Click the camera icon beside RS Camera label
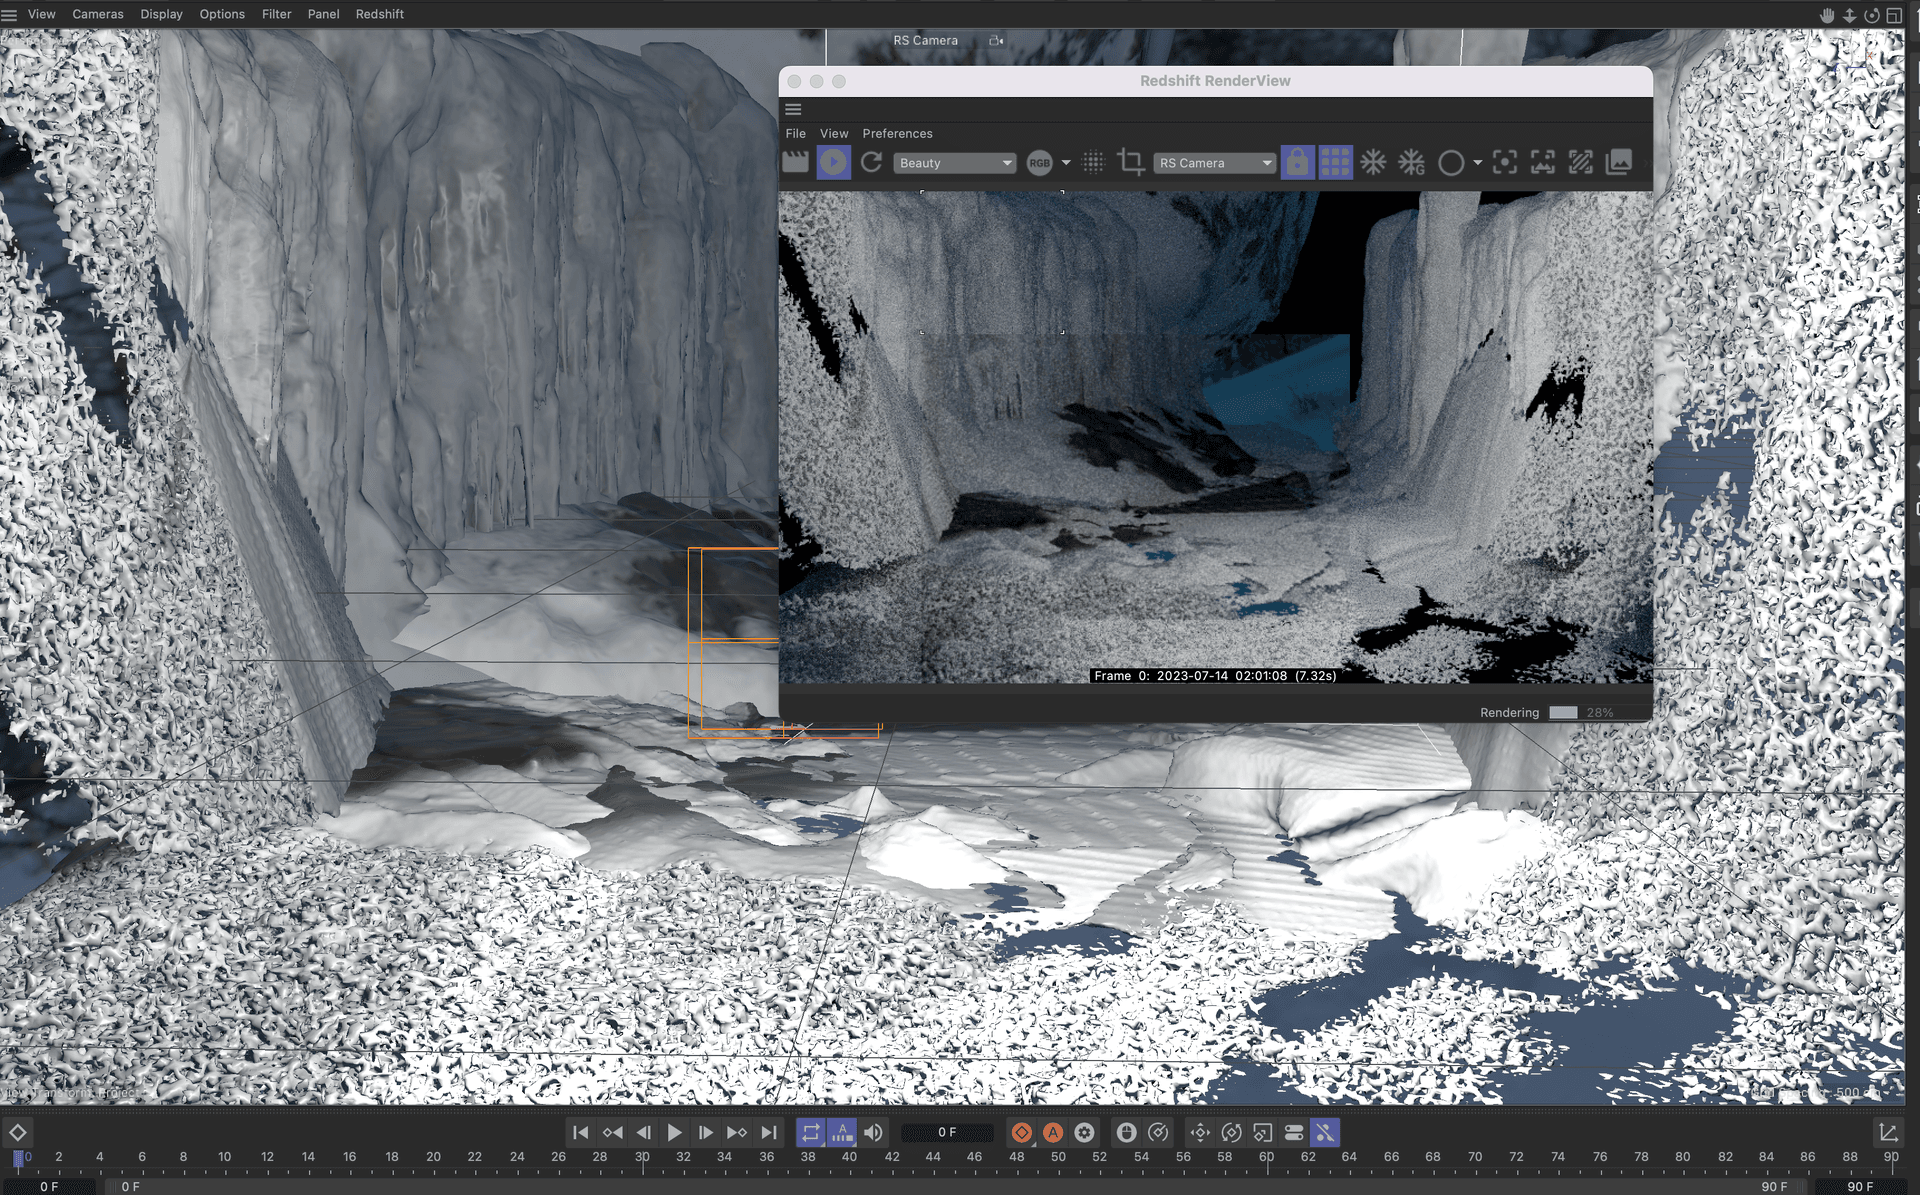Viewport: 1920px width, 1195px height. tap(996, 40)
